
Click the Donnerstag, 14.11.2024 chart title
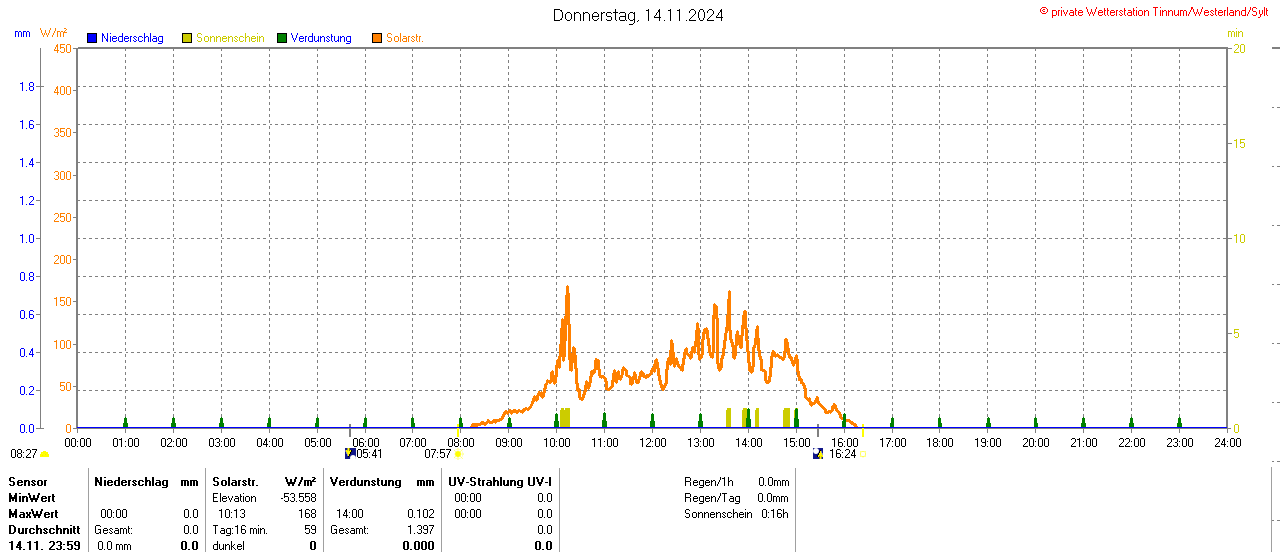tap(639, 15)
